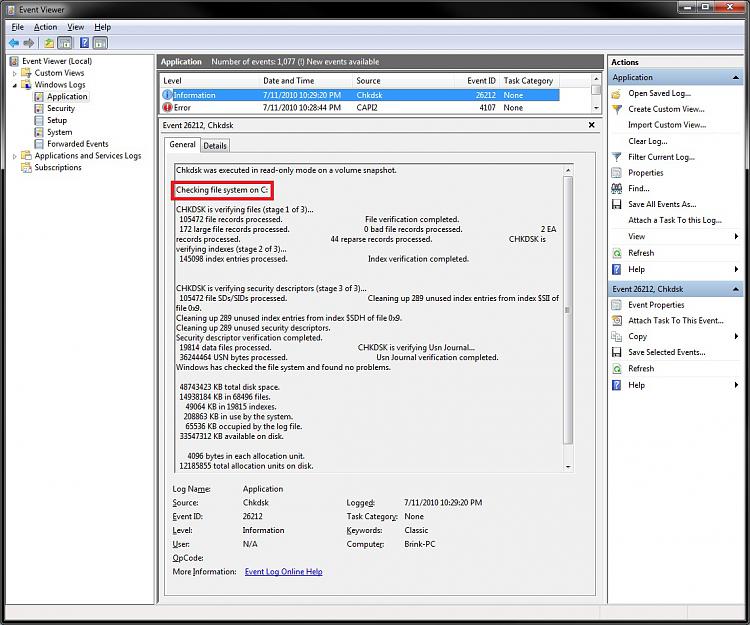The height and width of the screenshot is (625, 750).
Task: Open the Help menu
Action: tap(102, 27)
